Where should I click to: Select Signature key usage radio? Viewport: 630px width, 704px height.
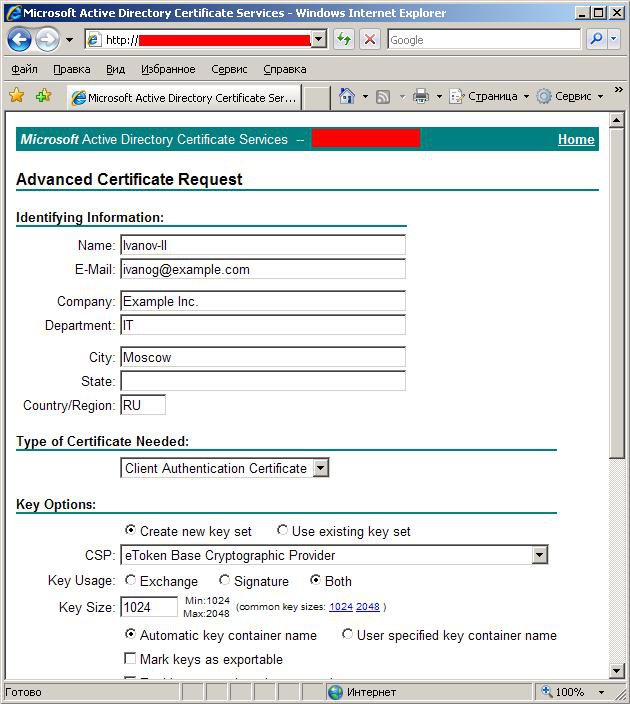(224, 580)
